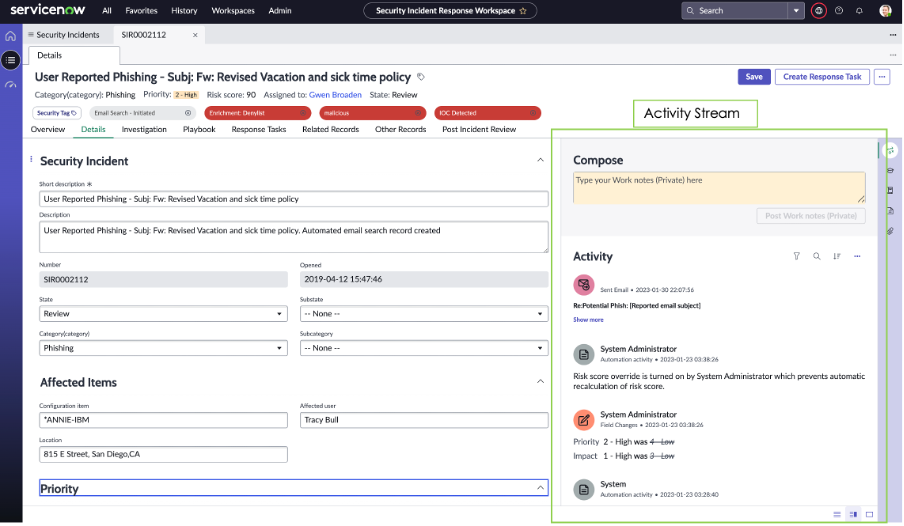The image size is (904, 526).
Task: Open the Subcategory dropdown
Action: click(x=424, y=348)
